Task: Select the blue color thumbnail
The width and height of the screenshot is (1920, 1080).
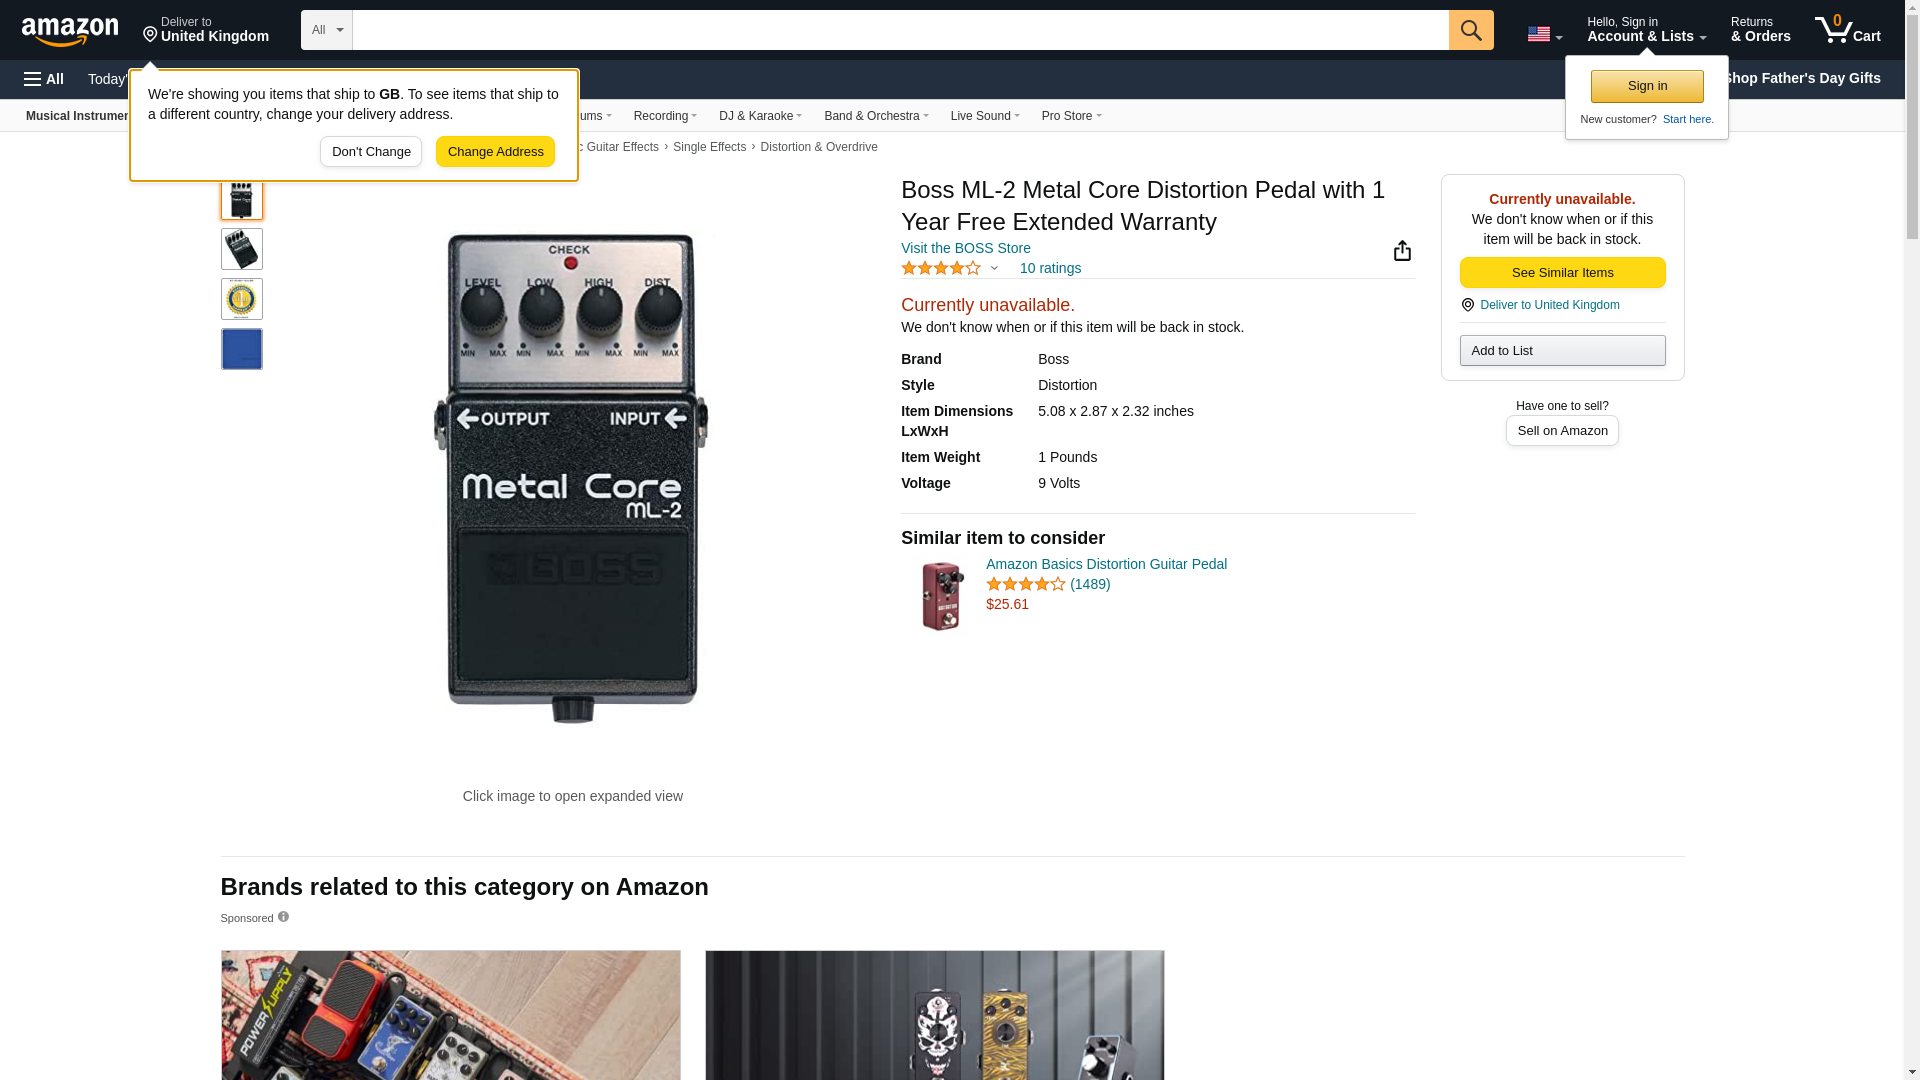Action: 242,349
